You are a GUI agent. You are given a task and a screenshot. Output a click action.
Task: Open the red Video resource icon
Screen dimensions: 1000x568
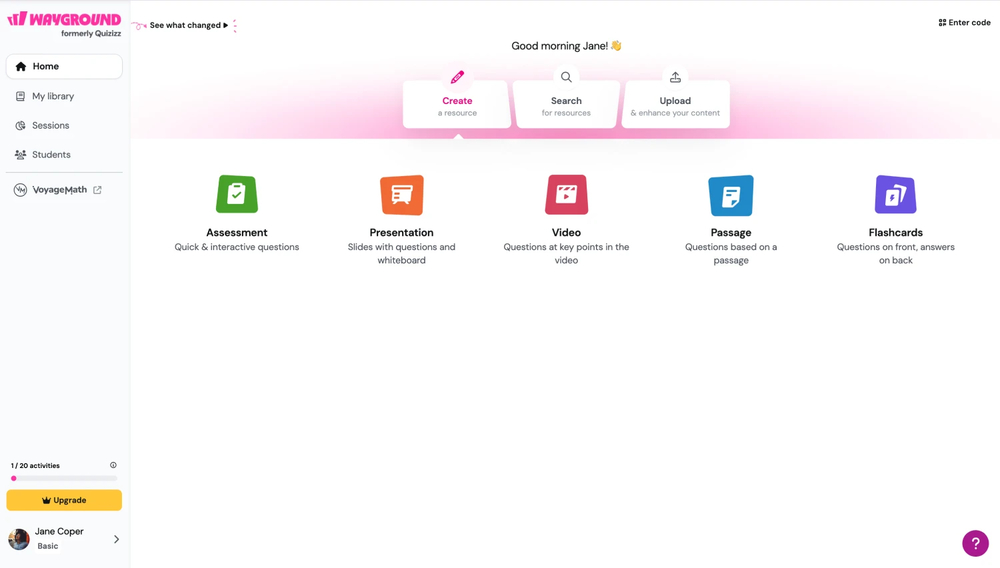coord(566,195)
